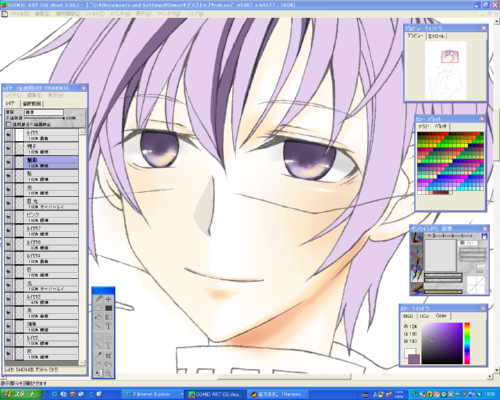The image size is (500, 400).
Task: Select the rectangular selection tool
Action: (x=98, y=336)
